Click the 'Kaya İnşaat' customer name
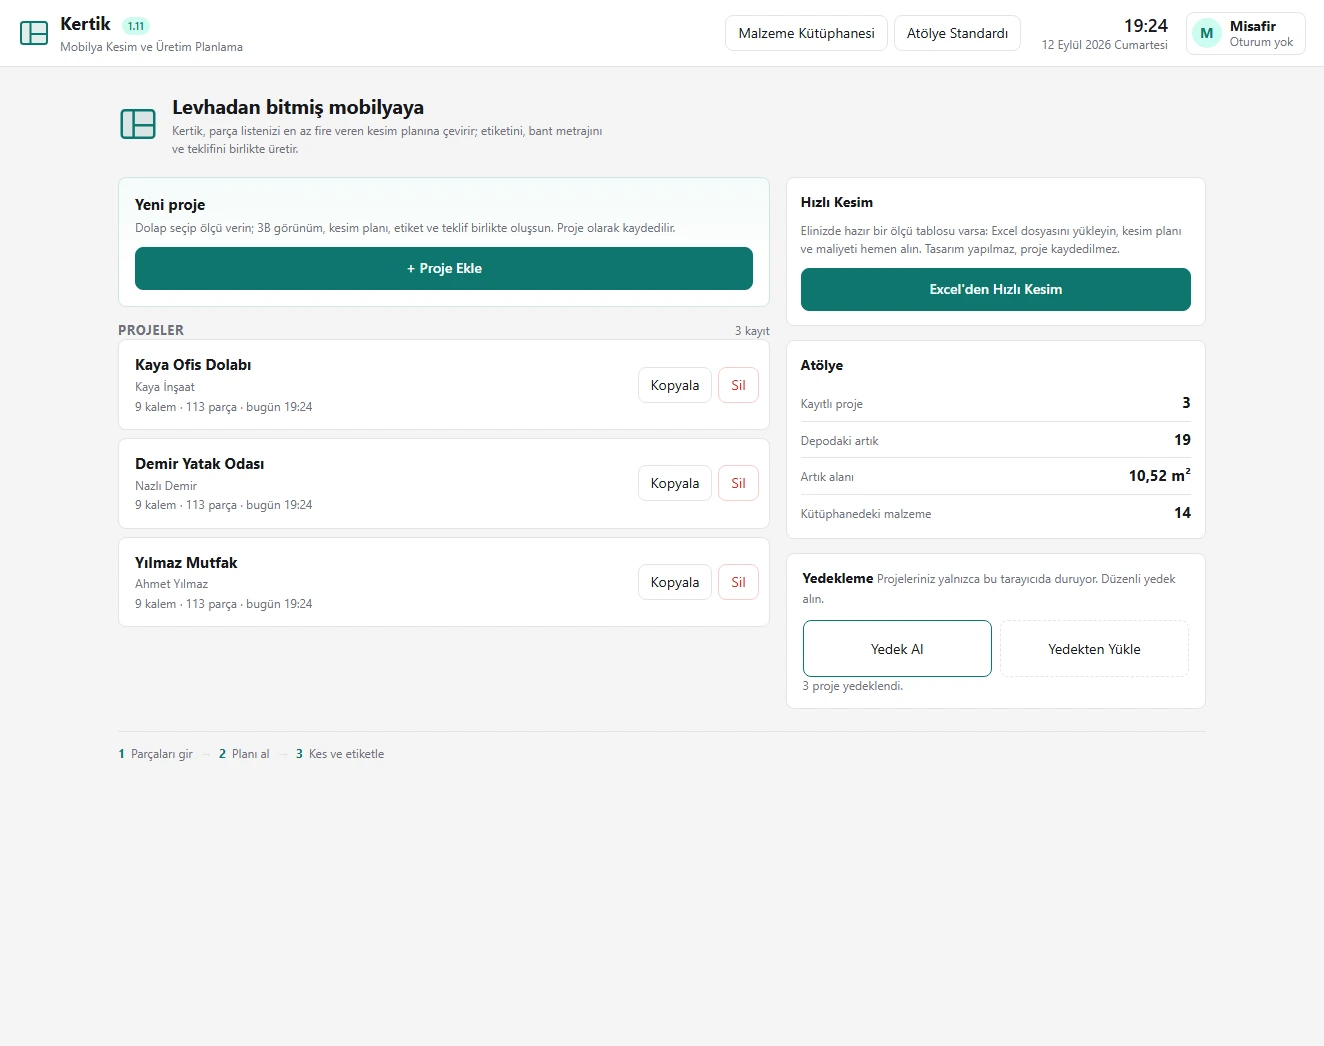The width and height of the screenshot is (1324, 1046). tap(165, 387)
